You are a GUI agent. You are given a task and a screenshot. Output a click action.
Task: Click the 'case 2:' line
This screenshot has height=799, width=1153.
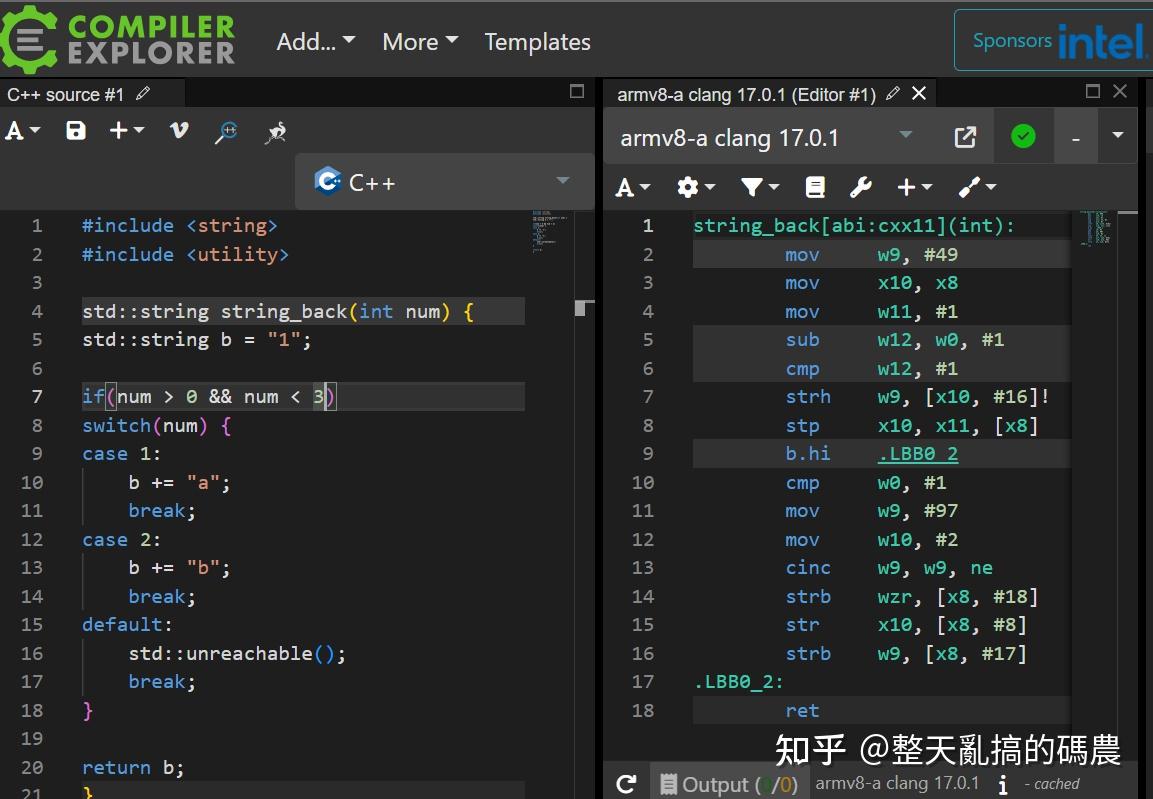[x=121, y=540]
